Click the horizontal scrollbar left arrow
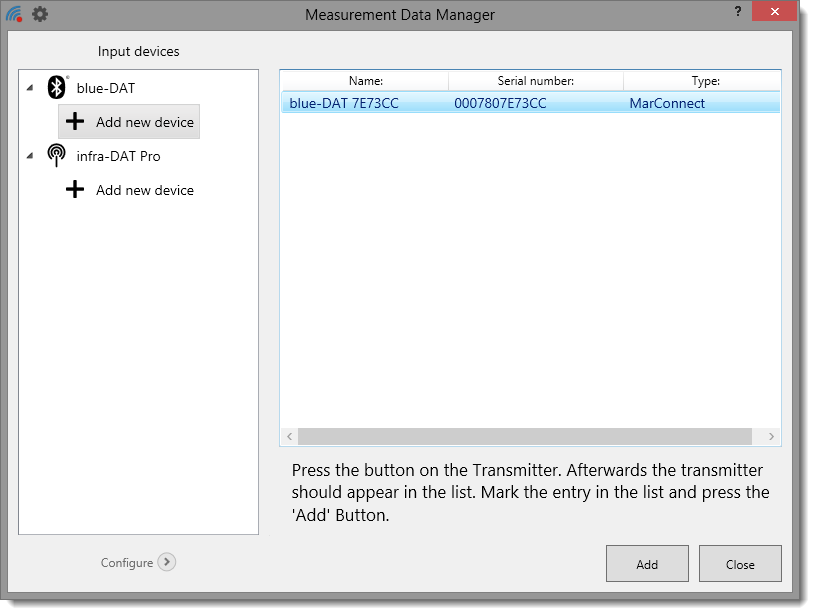The height and width of the screenshot is (615, 815). coord(290,437)
